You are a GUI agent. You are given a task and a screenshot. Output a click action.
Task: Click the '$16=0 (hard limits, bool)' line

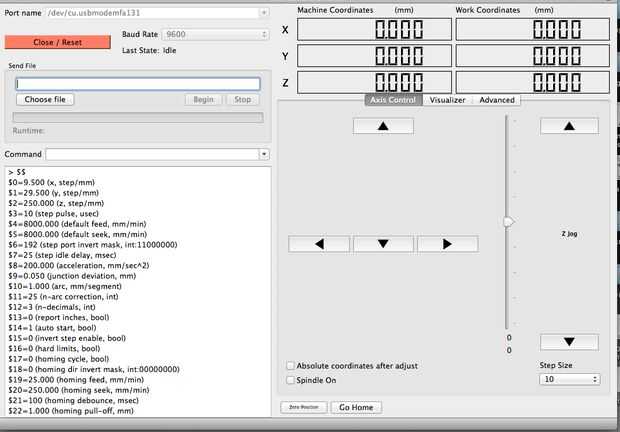click(54, 348)
